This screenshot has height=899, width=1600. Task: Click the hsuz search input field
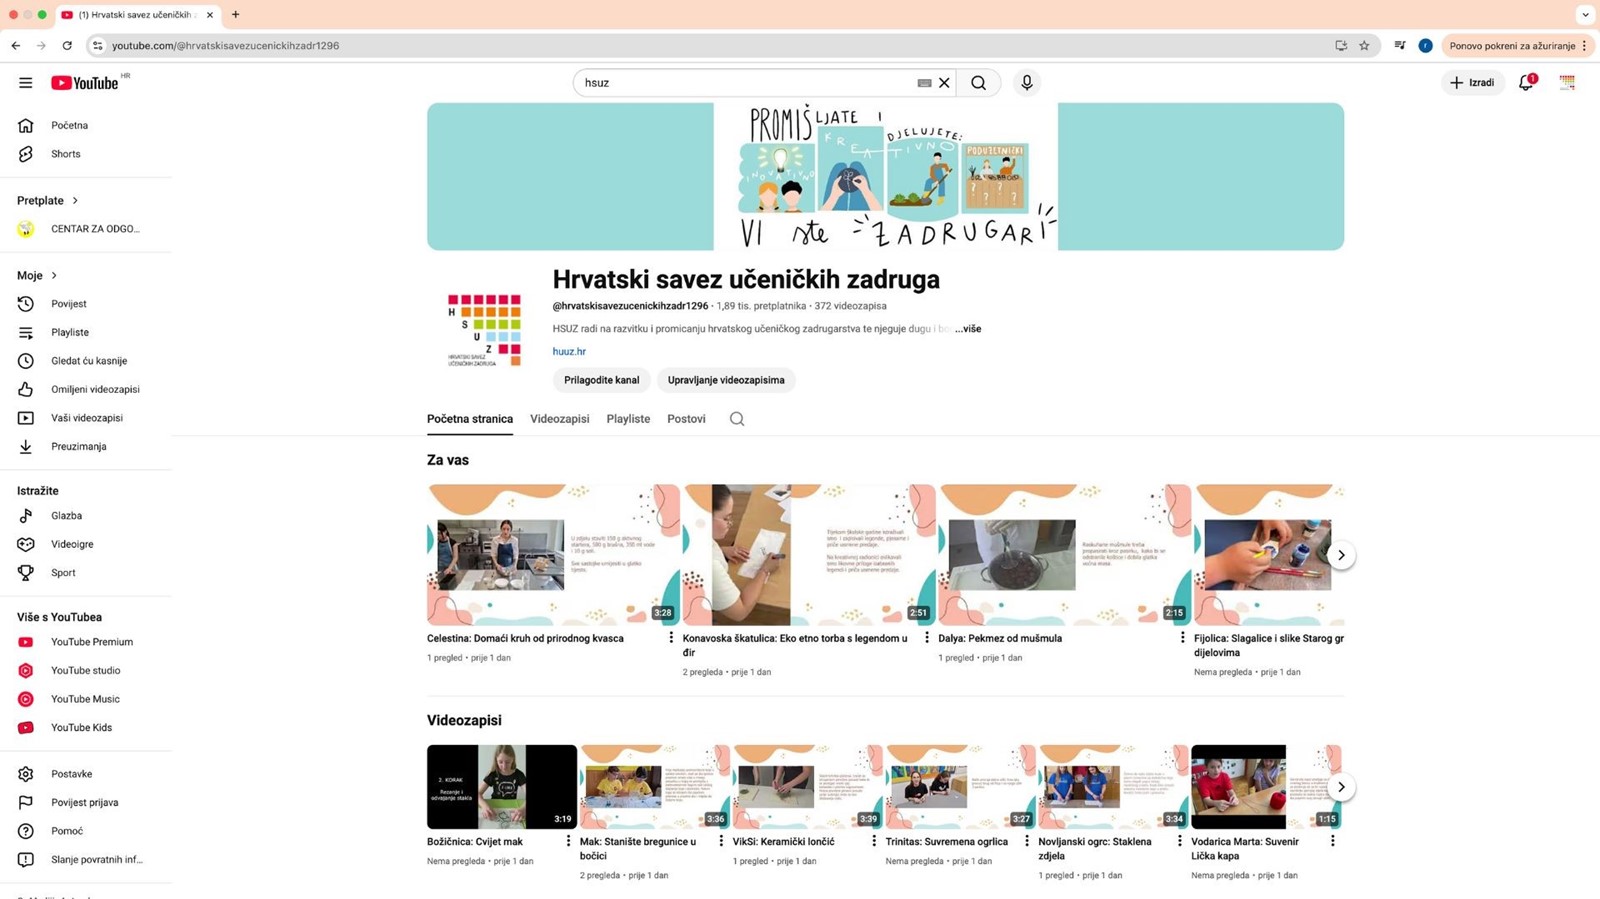(x=745, y=83)
